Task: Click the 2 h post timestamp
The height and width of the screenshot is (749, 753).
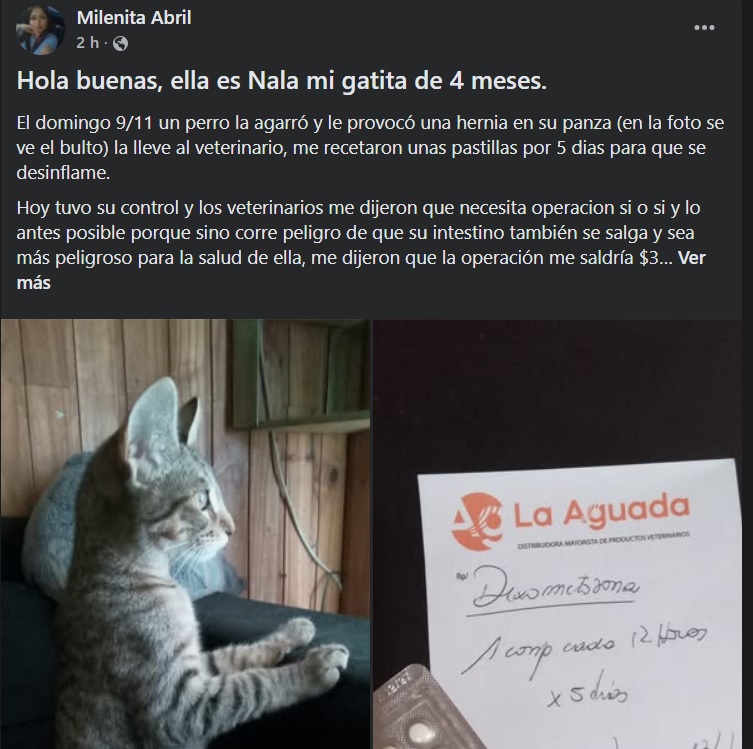Action: point(87,43)
